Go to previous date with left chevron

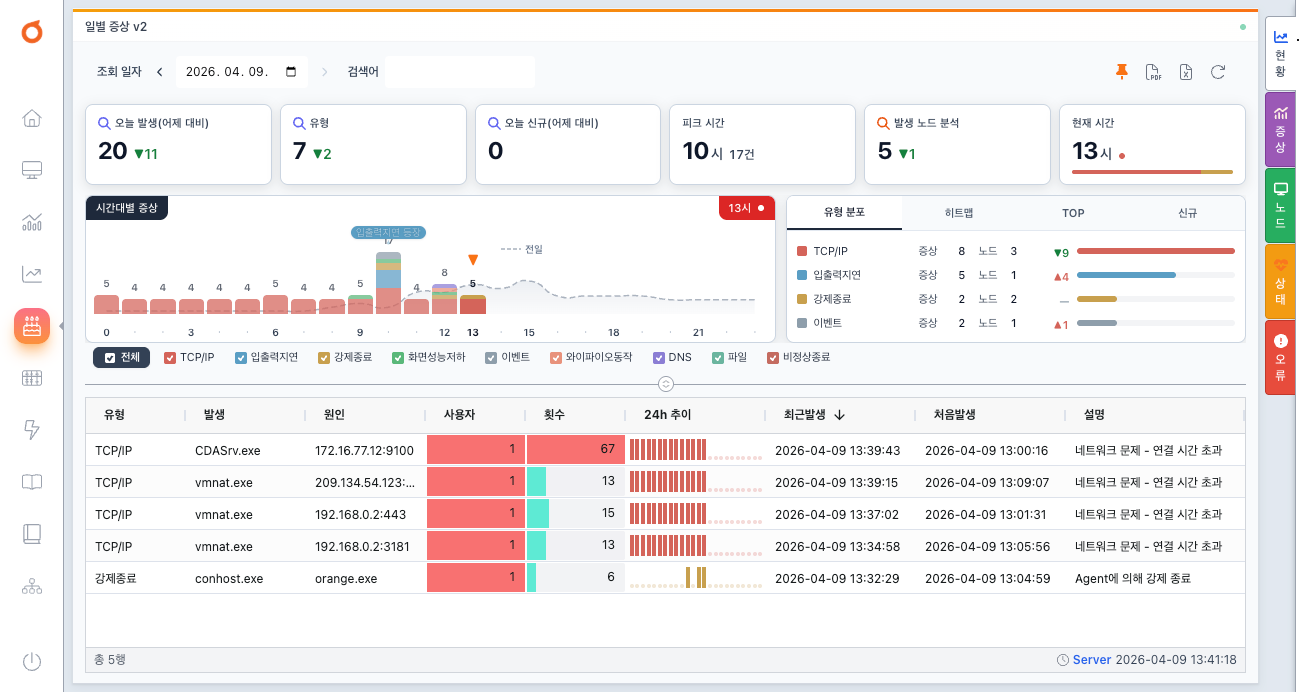pyautogui.click(x=159, y=72)
